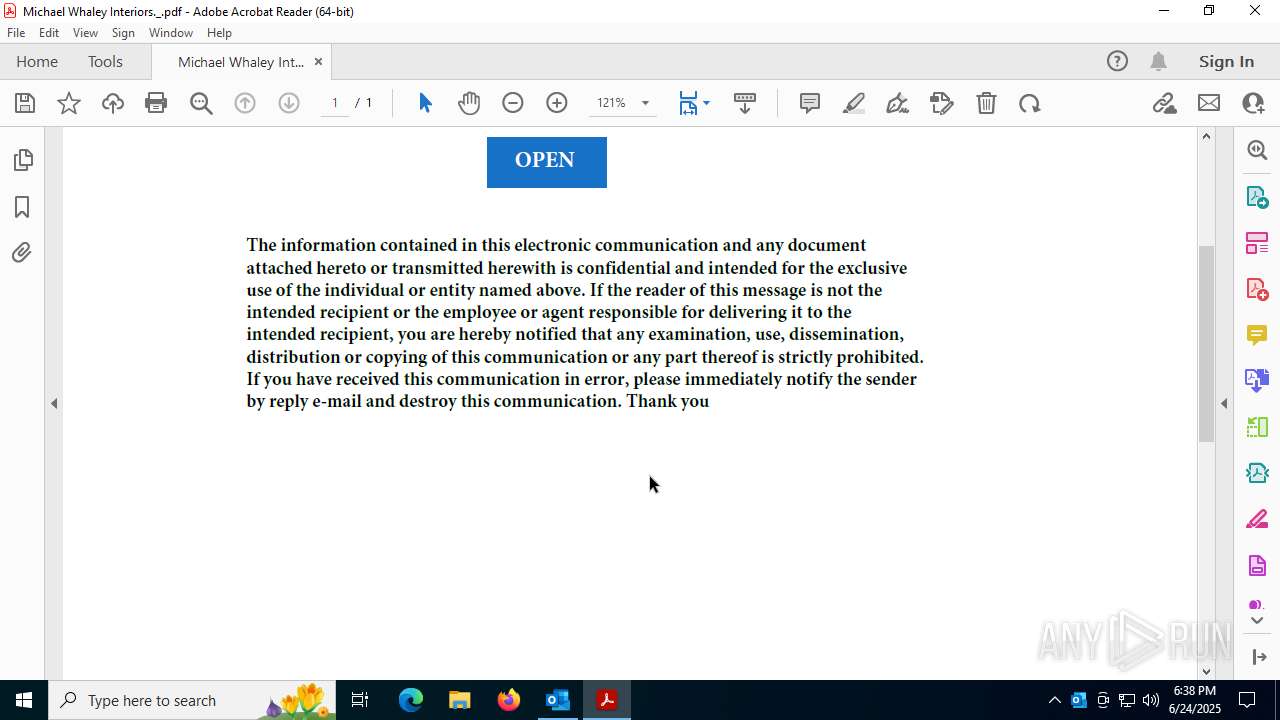Open Create PDF tool in right pane
The width and height of the screenshot is (1280, 720).
pos(1257,289)
